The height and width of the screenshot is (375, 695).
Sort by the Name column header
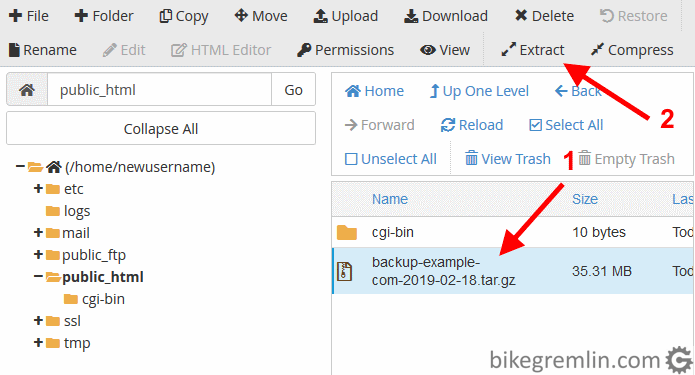point(390,199)
